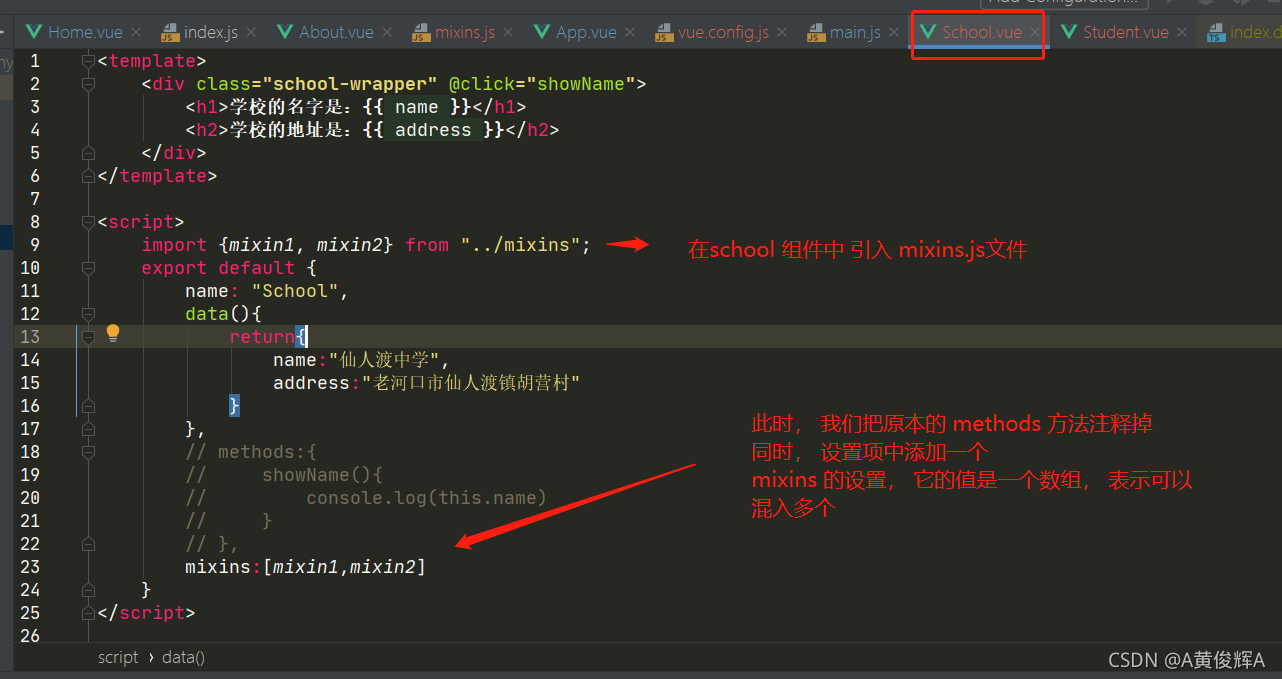Image resolution: width=1282 pixels, height=679 pixels.
Task: Click the 'script' breadcrumb item
Action: [118, 657]
